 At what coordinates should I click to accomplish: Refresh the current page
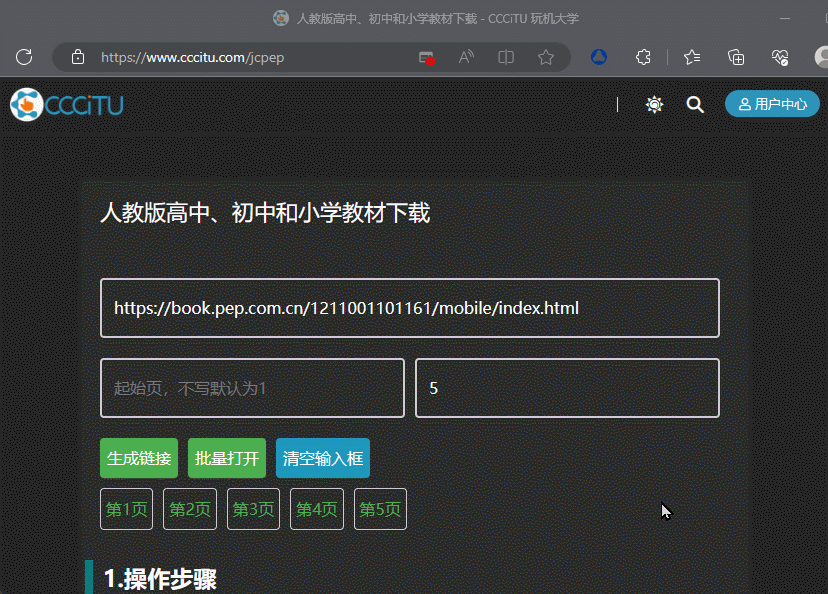pyautogui.click(x=24, y=57)
